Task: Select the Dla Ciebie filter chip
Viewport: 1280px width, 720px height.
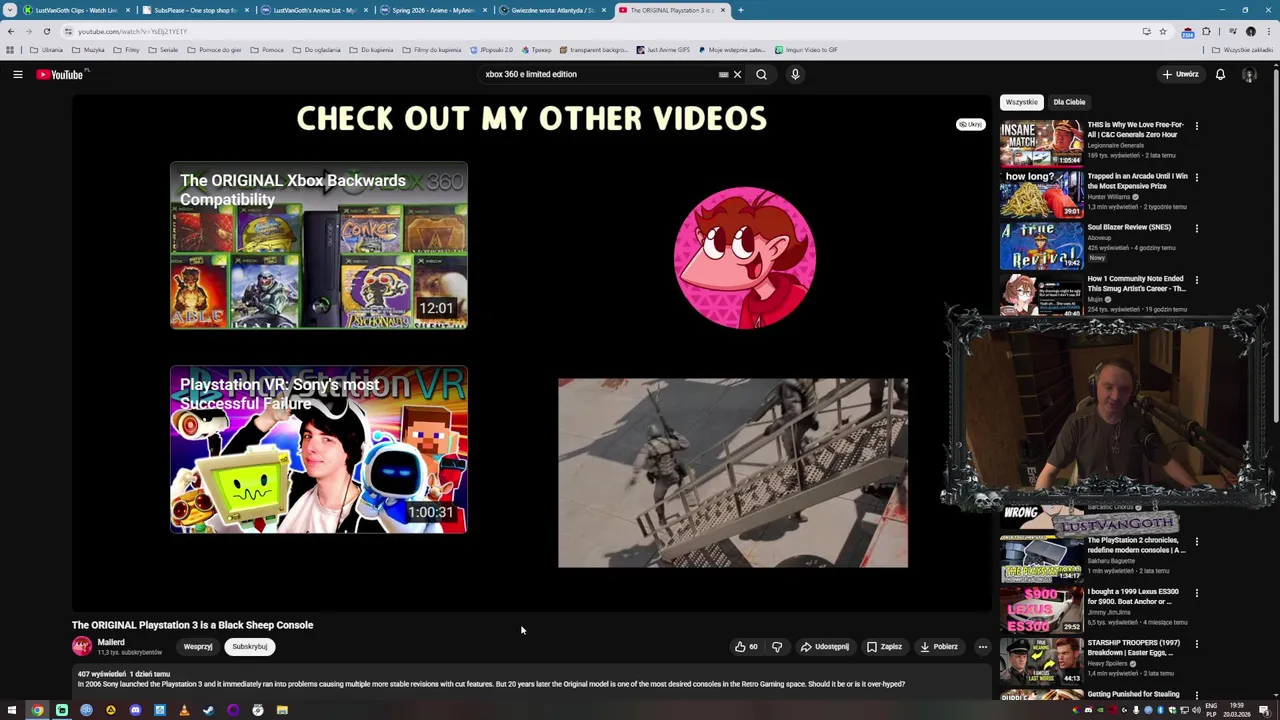Action: (1069, 102)
